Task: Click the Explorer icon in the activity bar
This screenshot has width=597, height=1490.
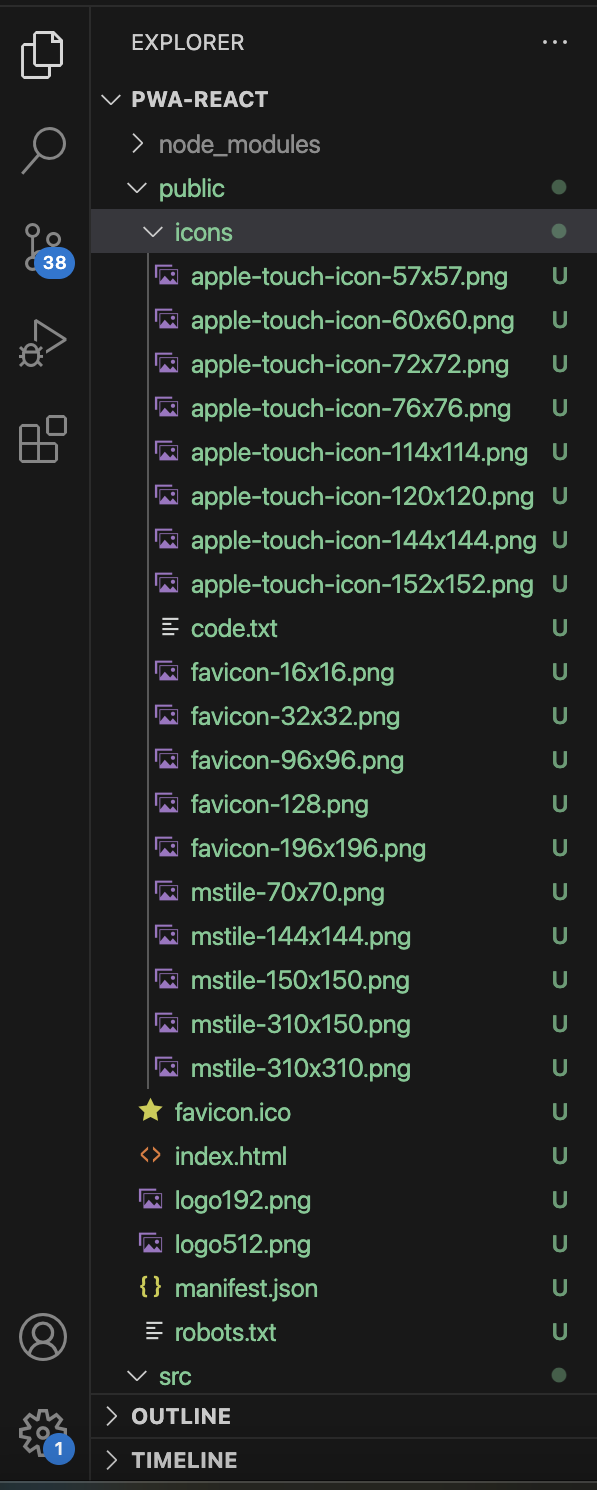Action: click(x=42, y=55)
